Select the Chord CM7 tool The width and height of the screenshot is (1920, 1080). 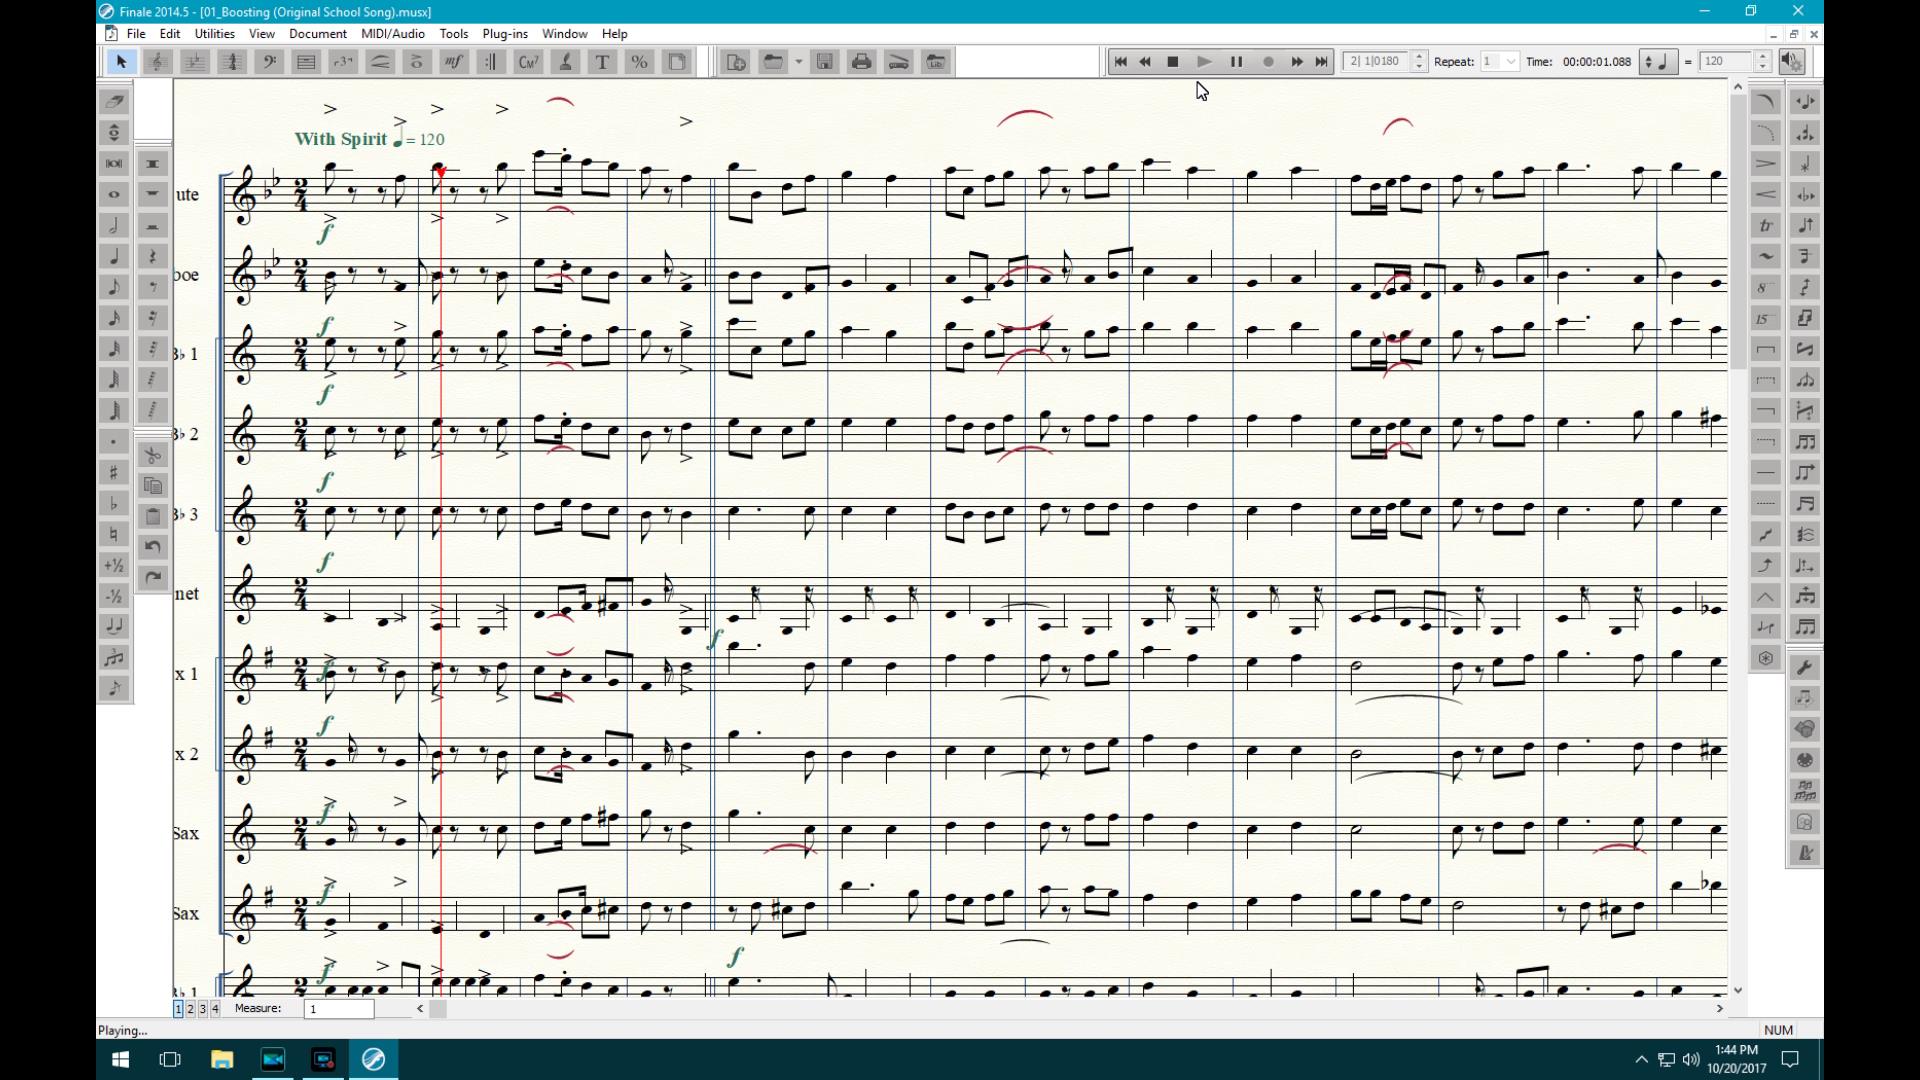(x=528, y=62)
